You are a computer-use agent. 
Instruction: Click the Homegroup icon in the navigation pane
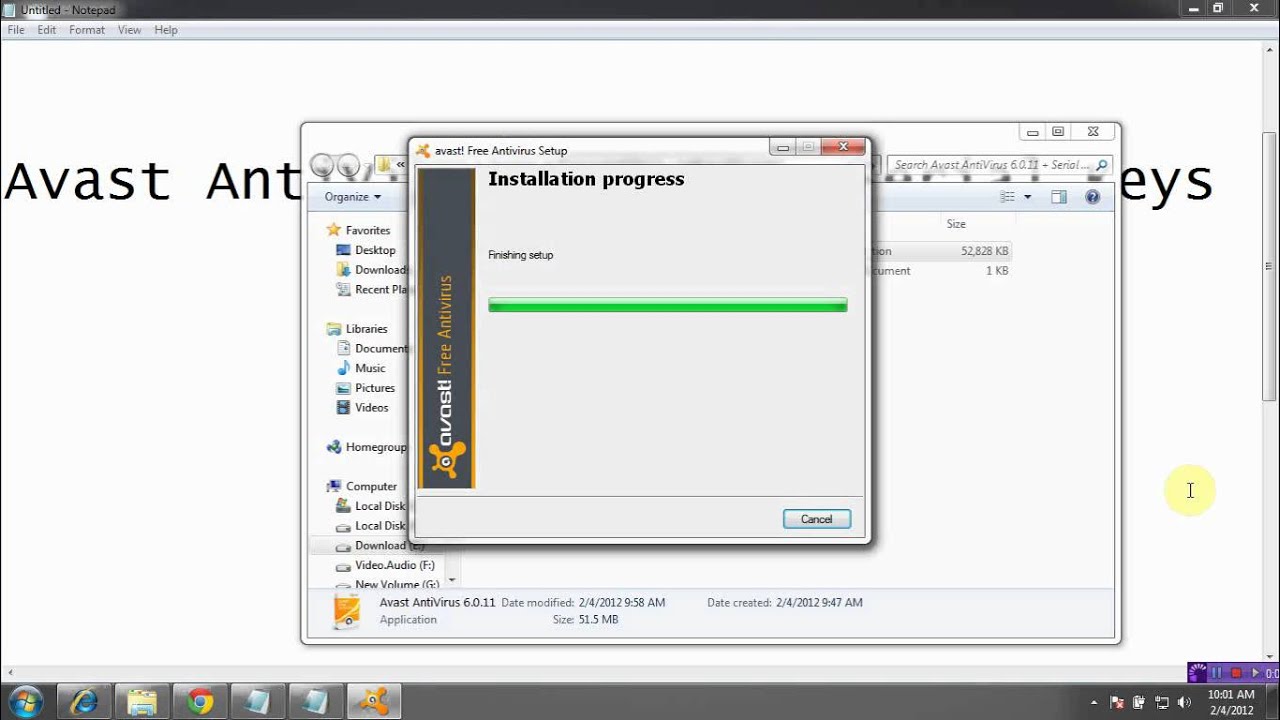point(334,447)
